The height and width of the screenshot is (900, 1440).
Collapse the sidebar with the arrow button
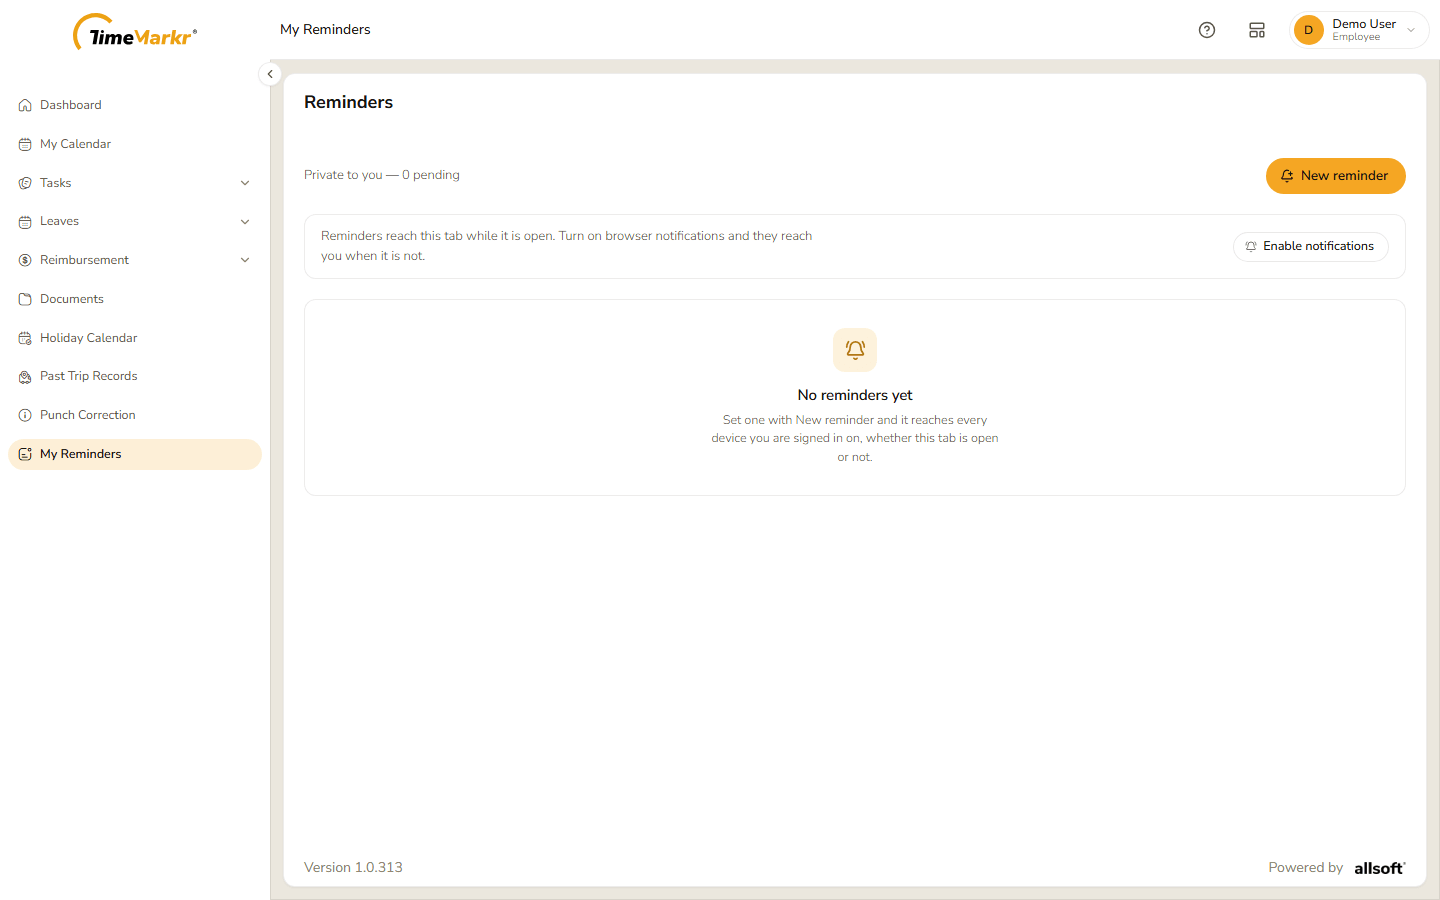click(270, 74)
